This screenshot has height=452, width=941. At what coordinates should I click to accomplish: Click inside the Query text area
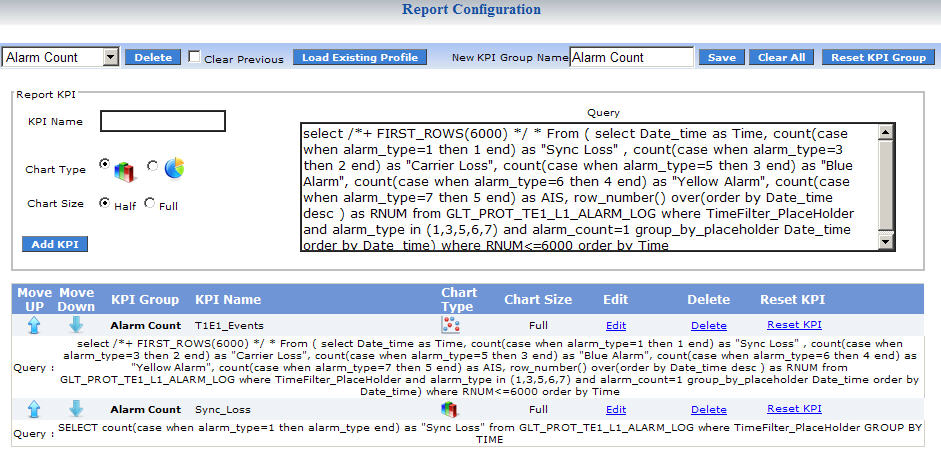point(589,187)
